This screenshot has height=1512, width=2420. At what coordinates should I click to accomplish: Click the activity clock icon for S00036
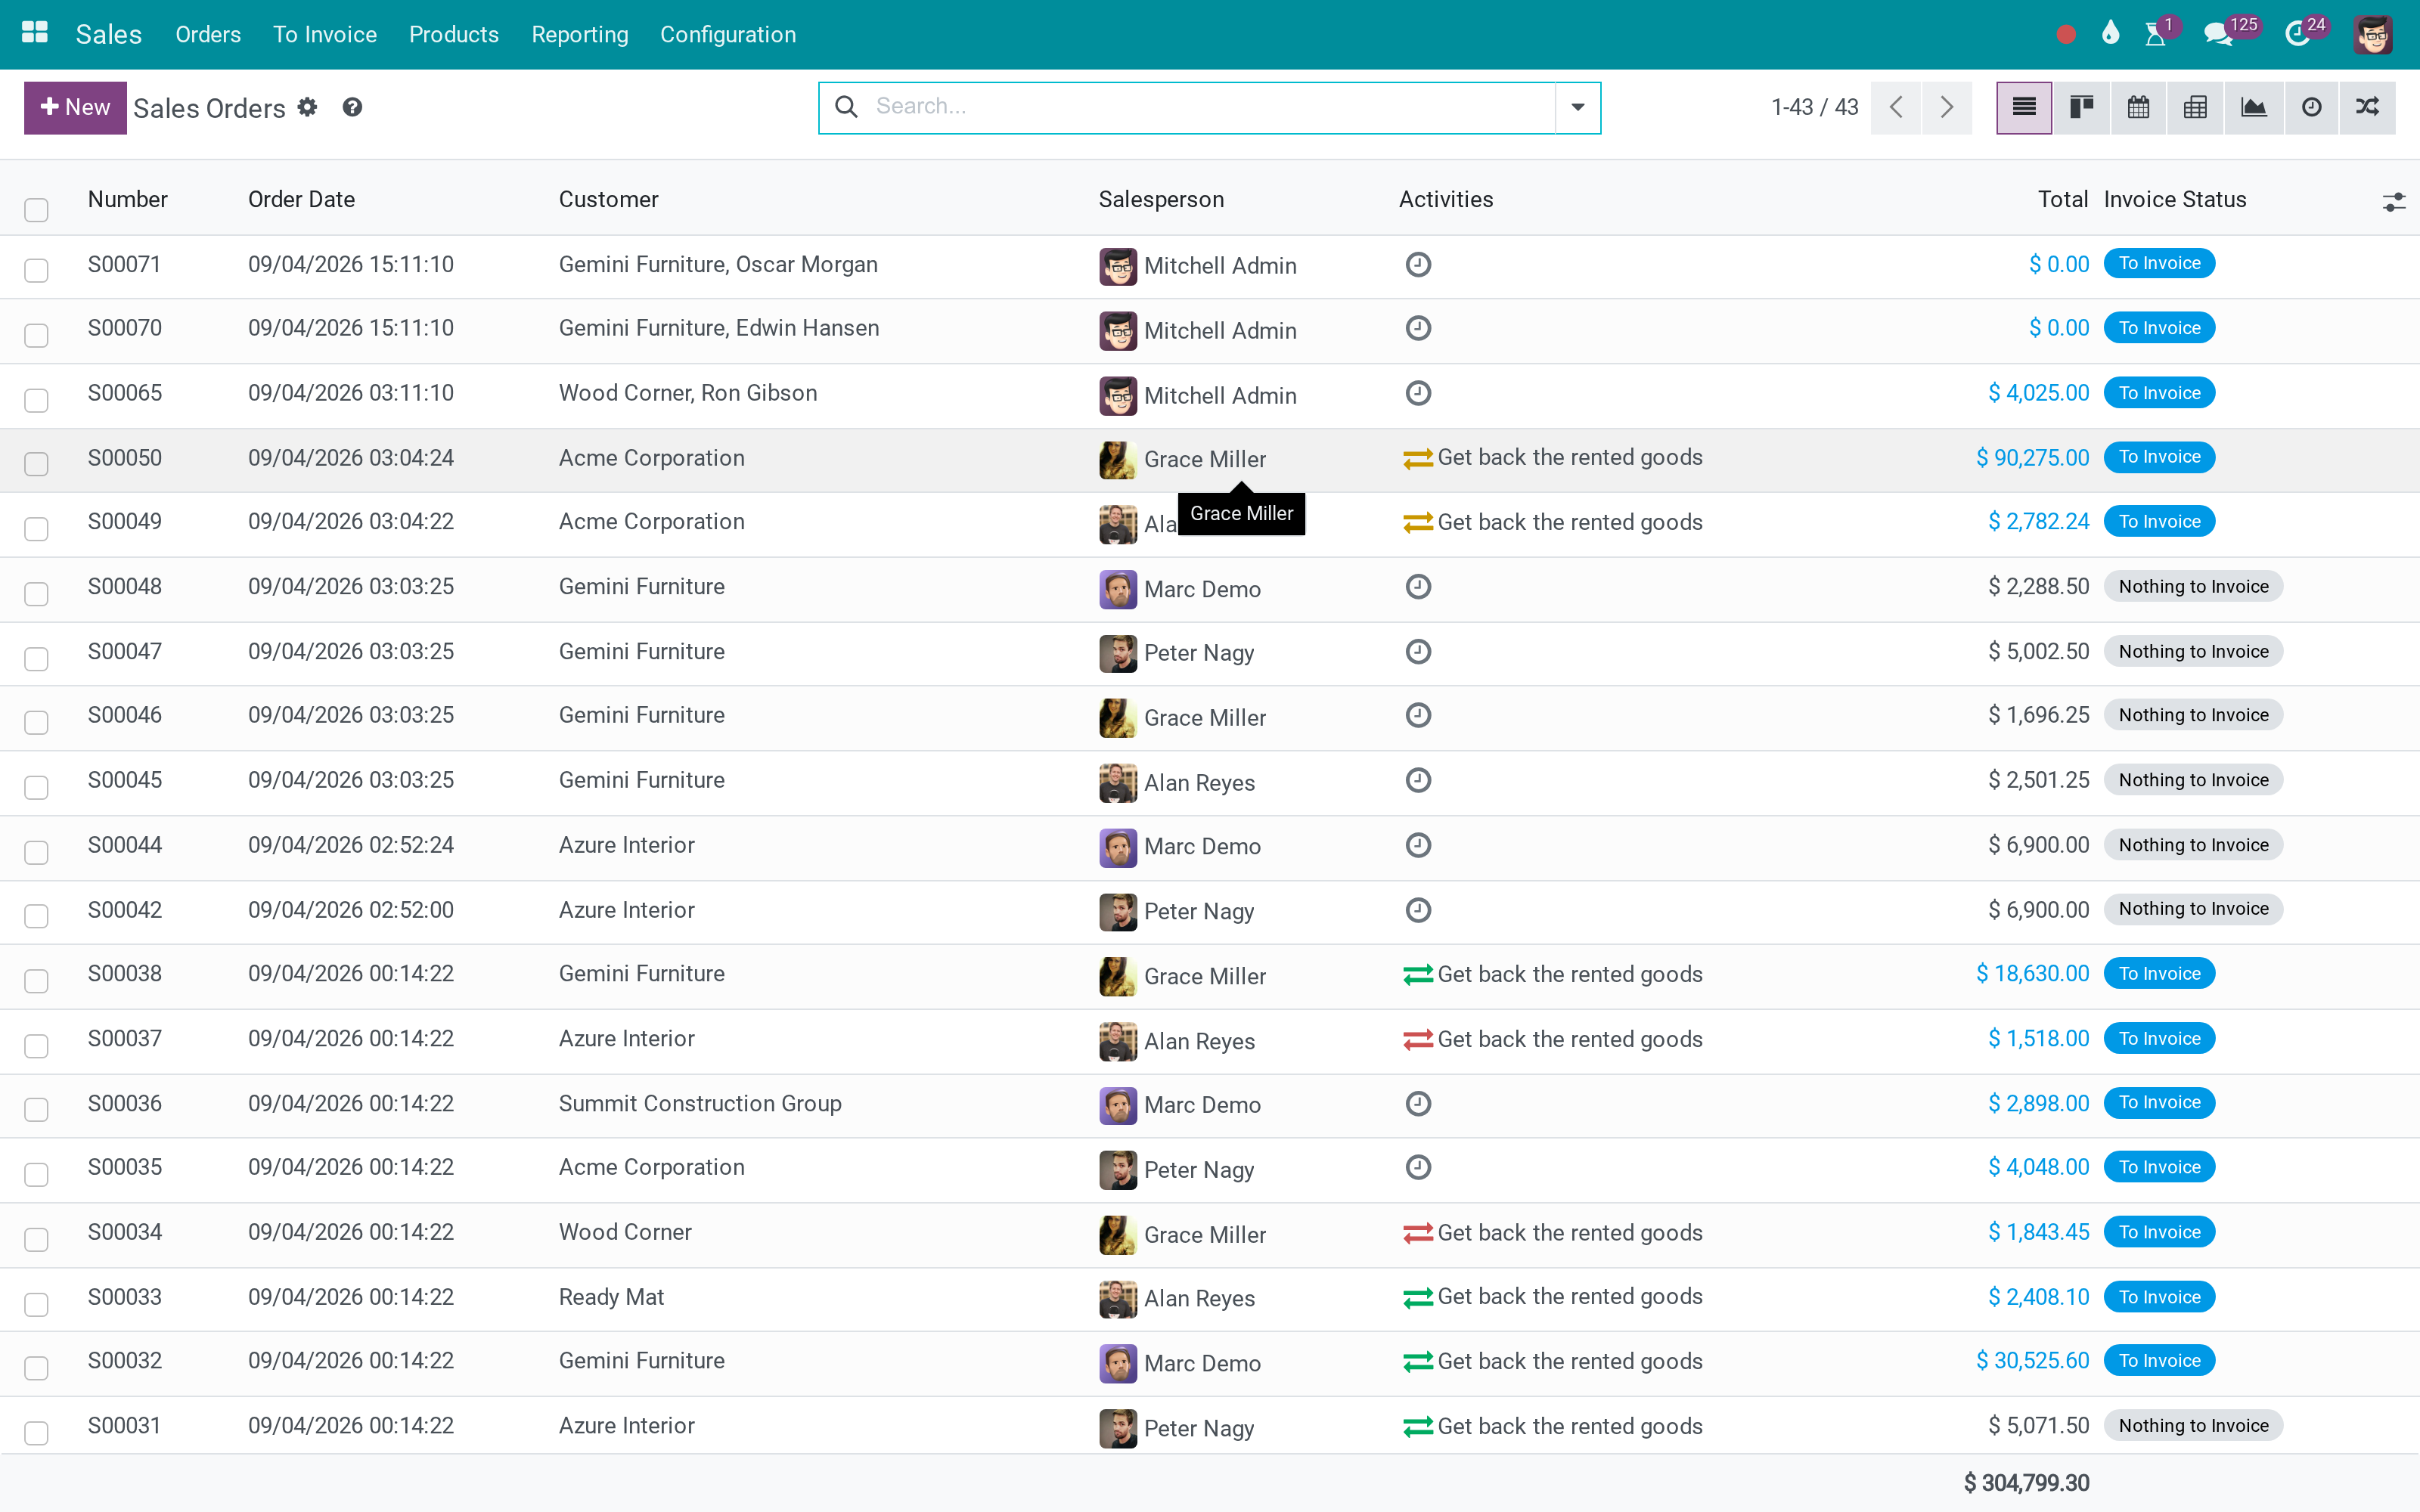click(1418, 1103)
